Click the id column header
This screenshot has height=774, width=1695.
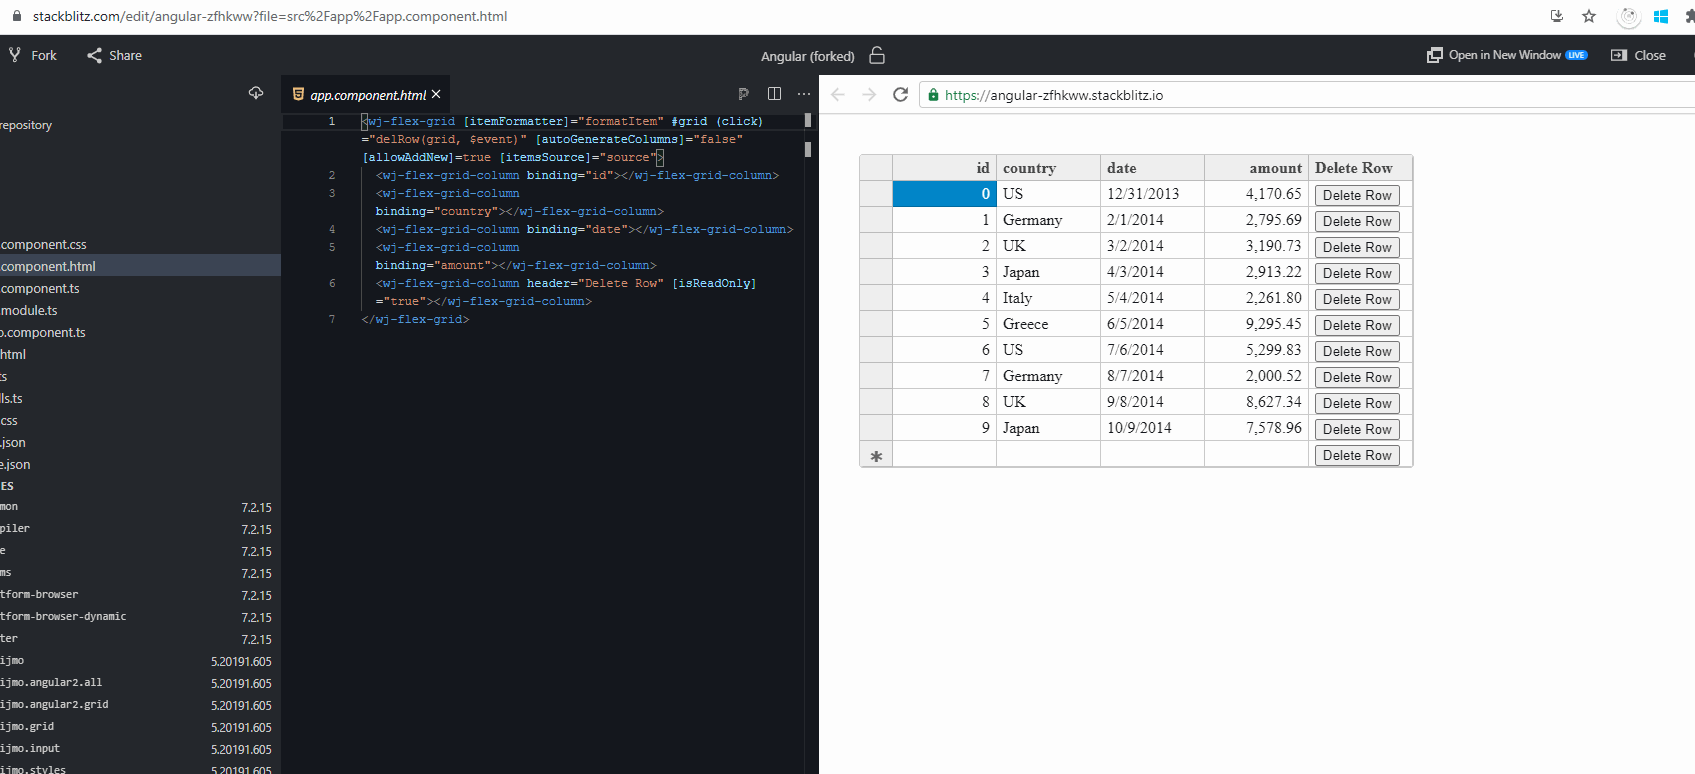944,168
